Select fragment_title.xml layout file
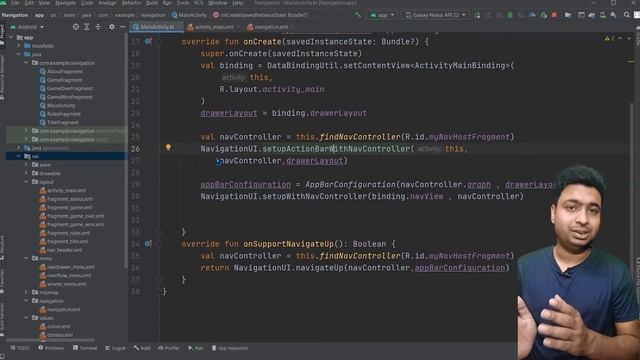Viewport: 640px width, 360px height. pos(64,241)
